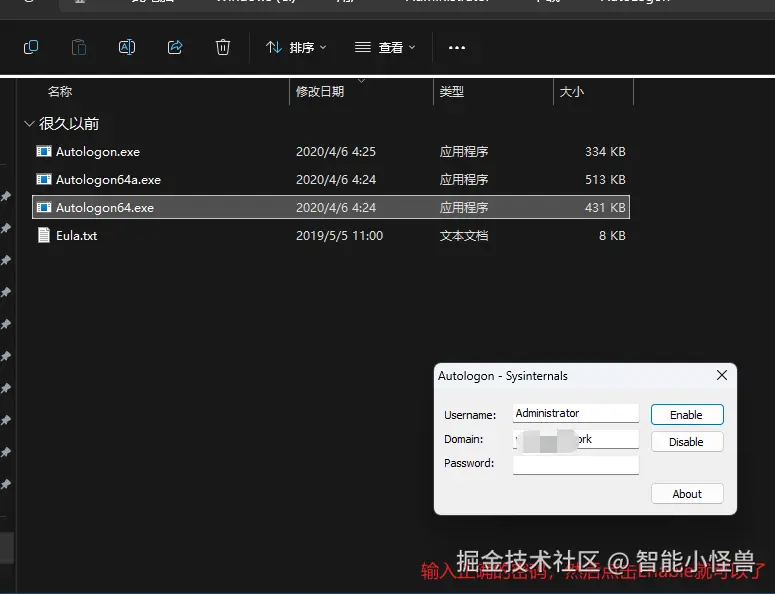This screenshot has width=775, height=594.
Task: Sort by the 名称 column header
Action: coord(60,91)
